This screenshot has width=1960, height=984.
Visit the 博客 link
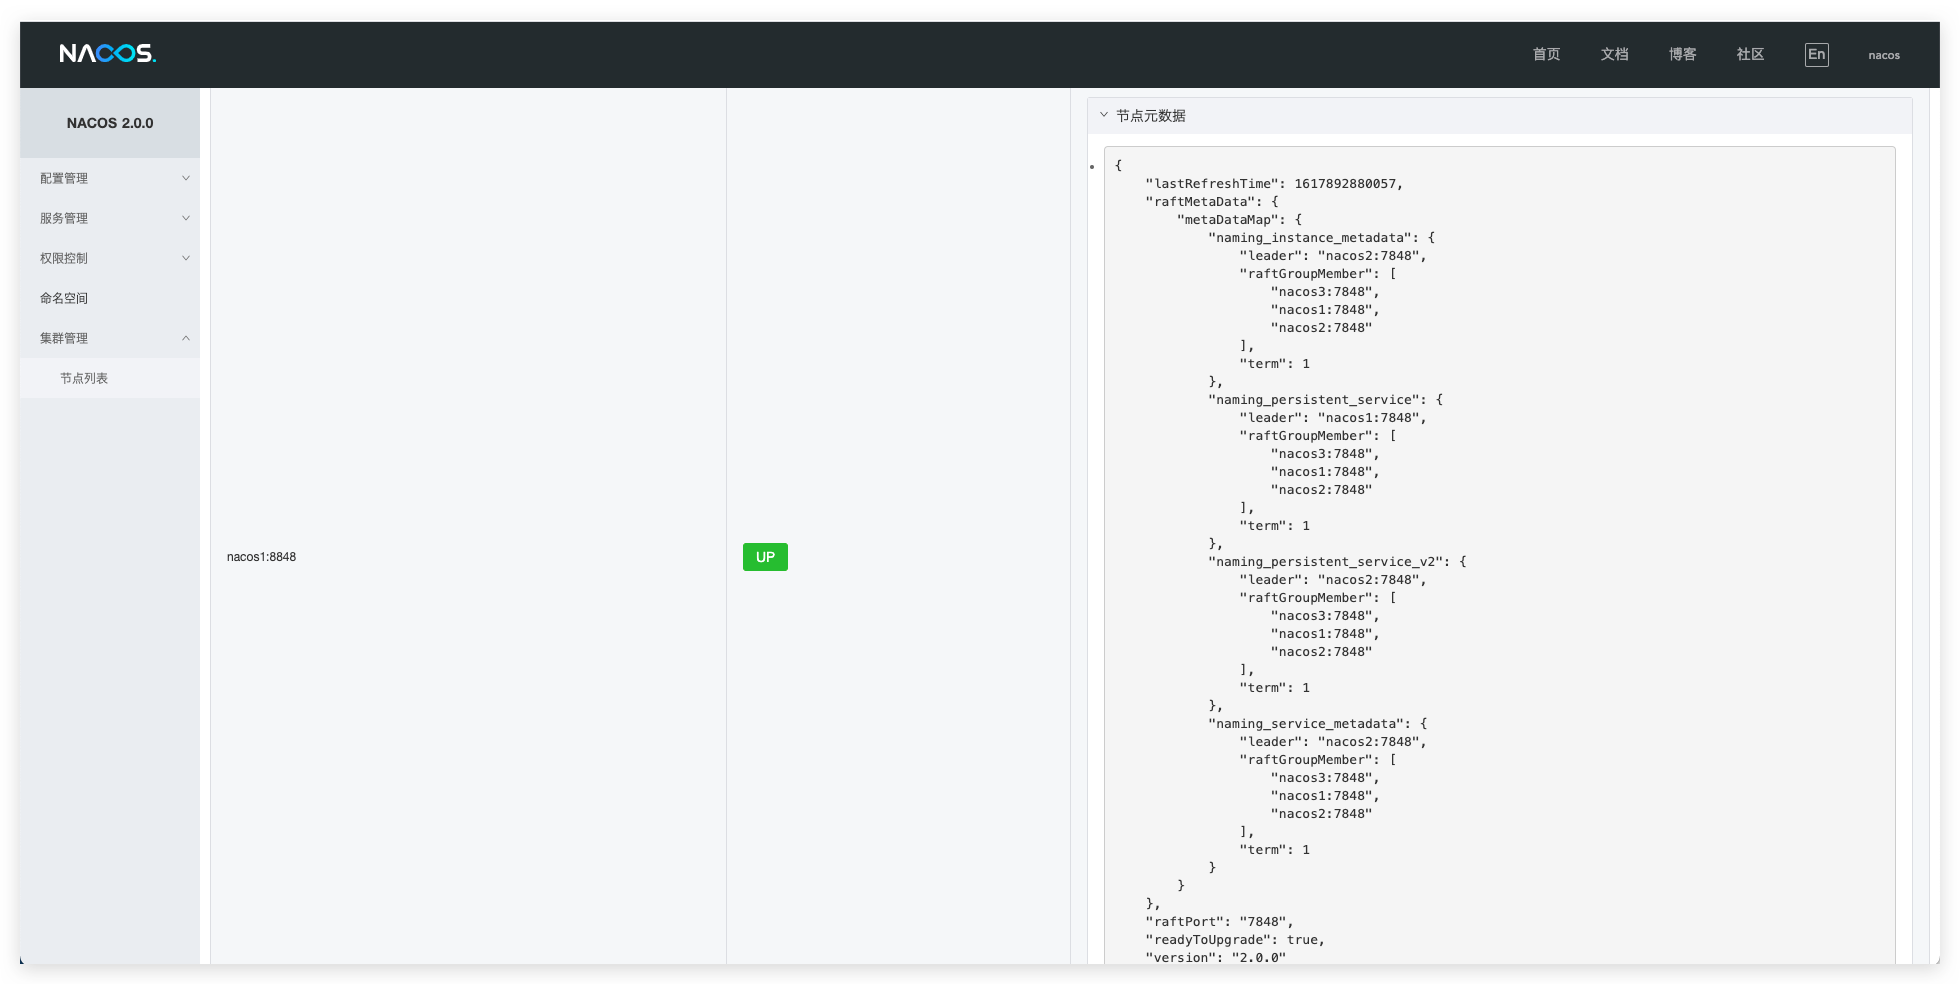1682,54
